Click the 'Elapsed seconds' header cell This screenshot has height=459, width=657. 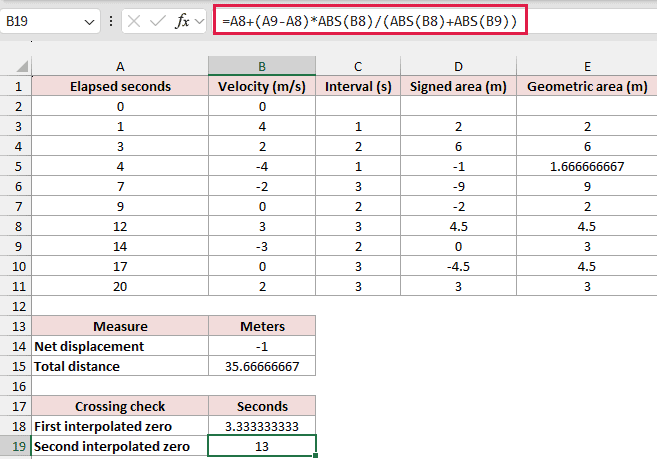pos(120,86)
